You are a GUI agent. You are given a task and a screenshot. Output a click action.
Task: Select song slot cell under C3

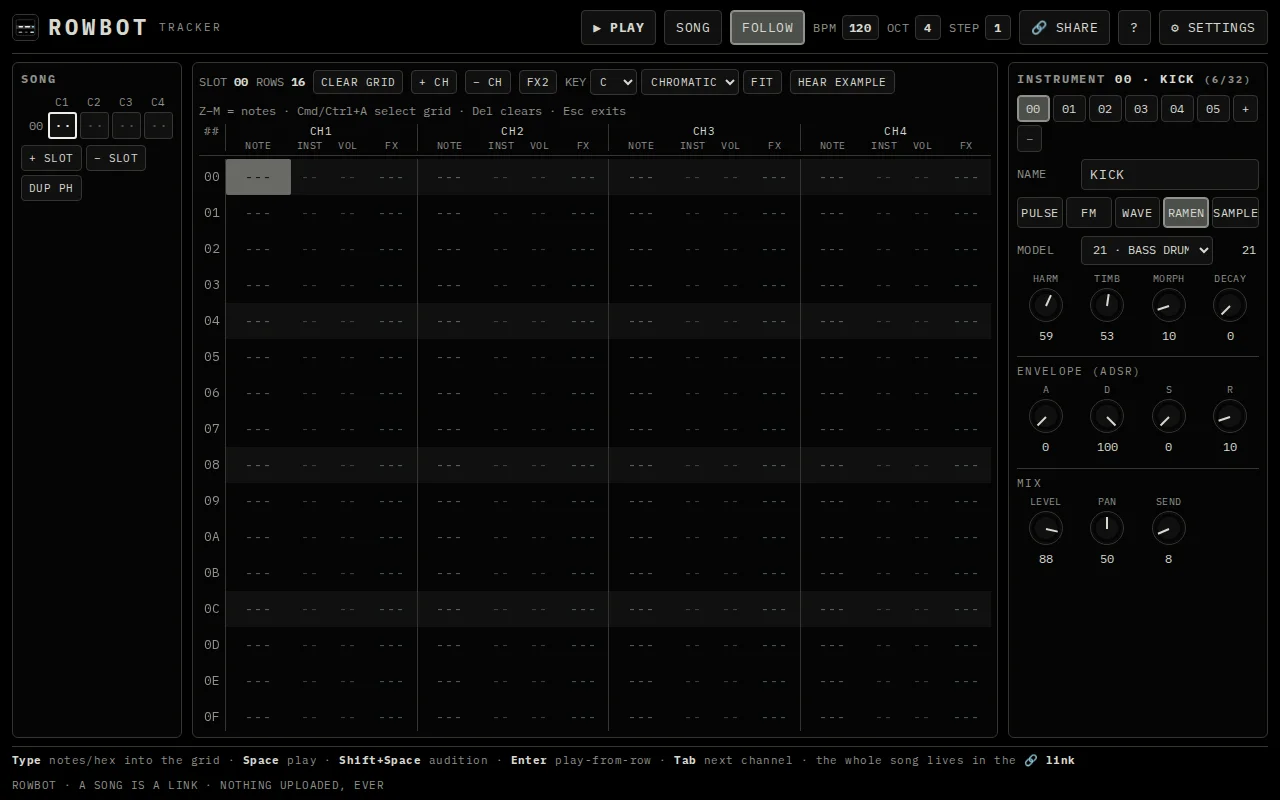click(126, 126)
